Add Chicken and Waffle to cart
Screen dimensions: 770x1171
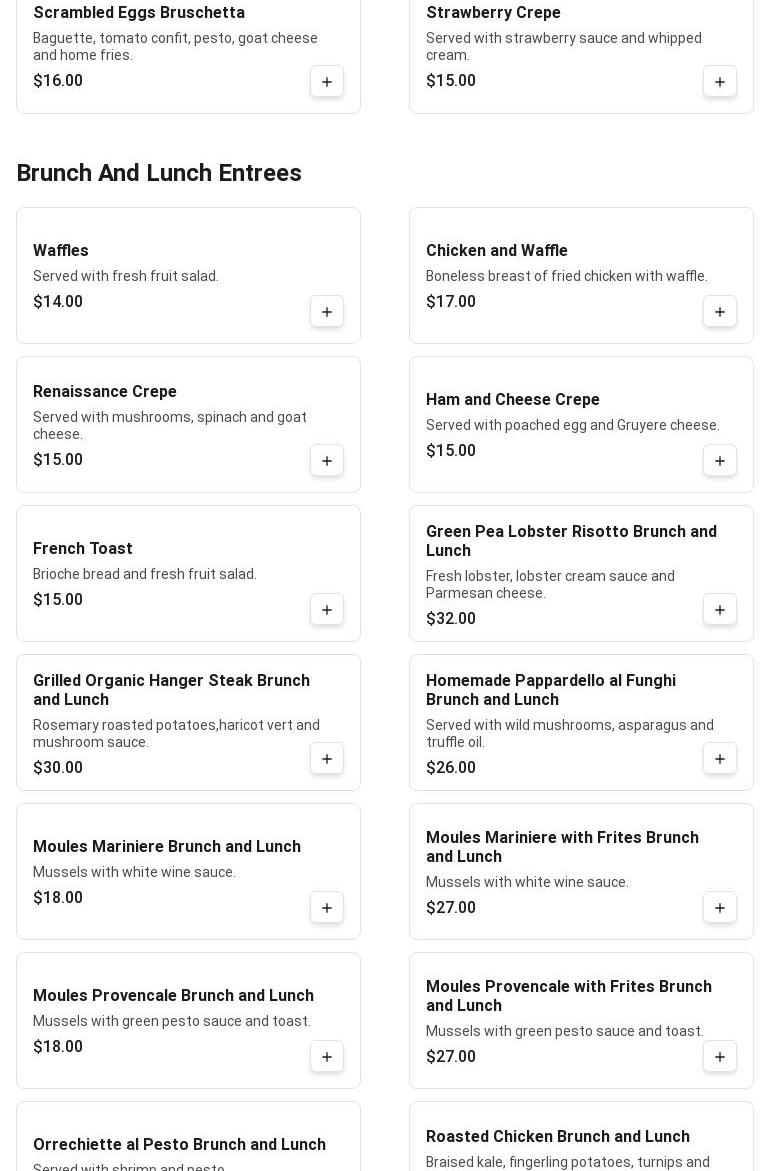(719, 311)
